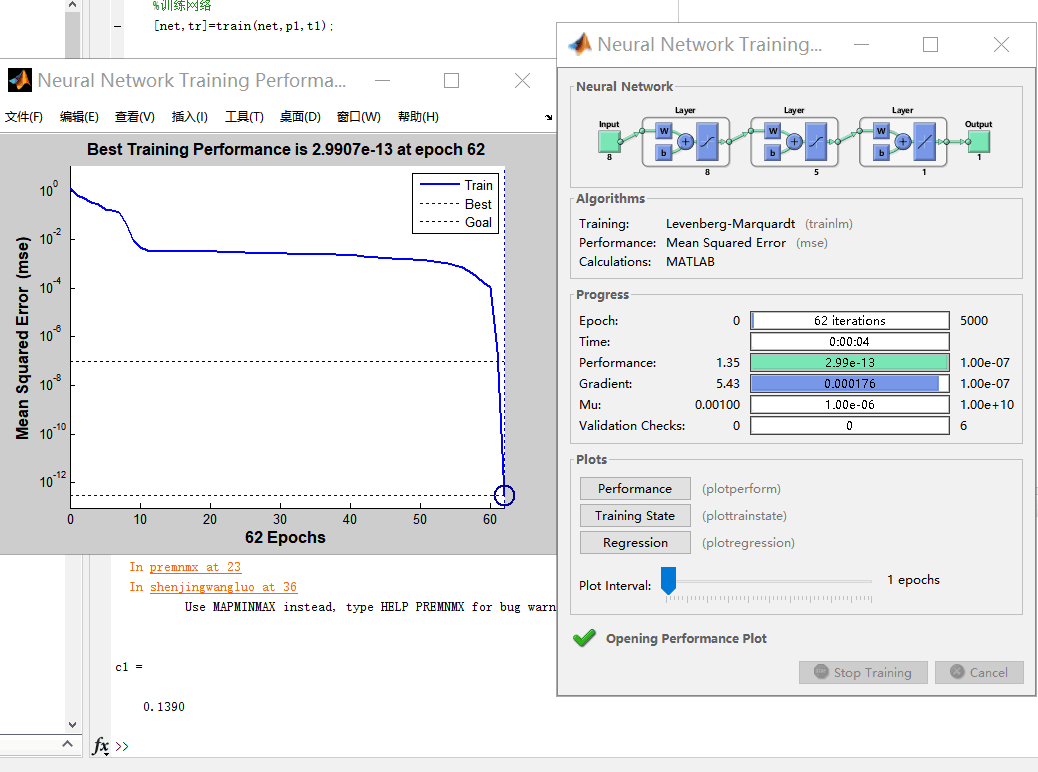Follow the 'premnmx at 23' link
The width and height of the screenshot is (1038, 772).
coord(195,567)
